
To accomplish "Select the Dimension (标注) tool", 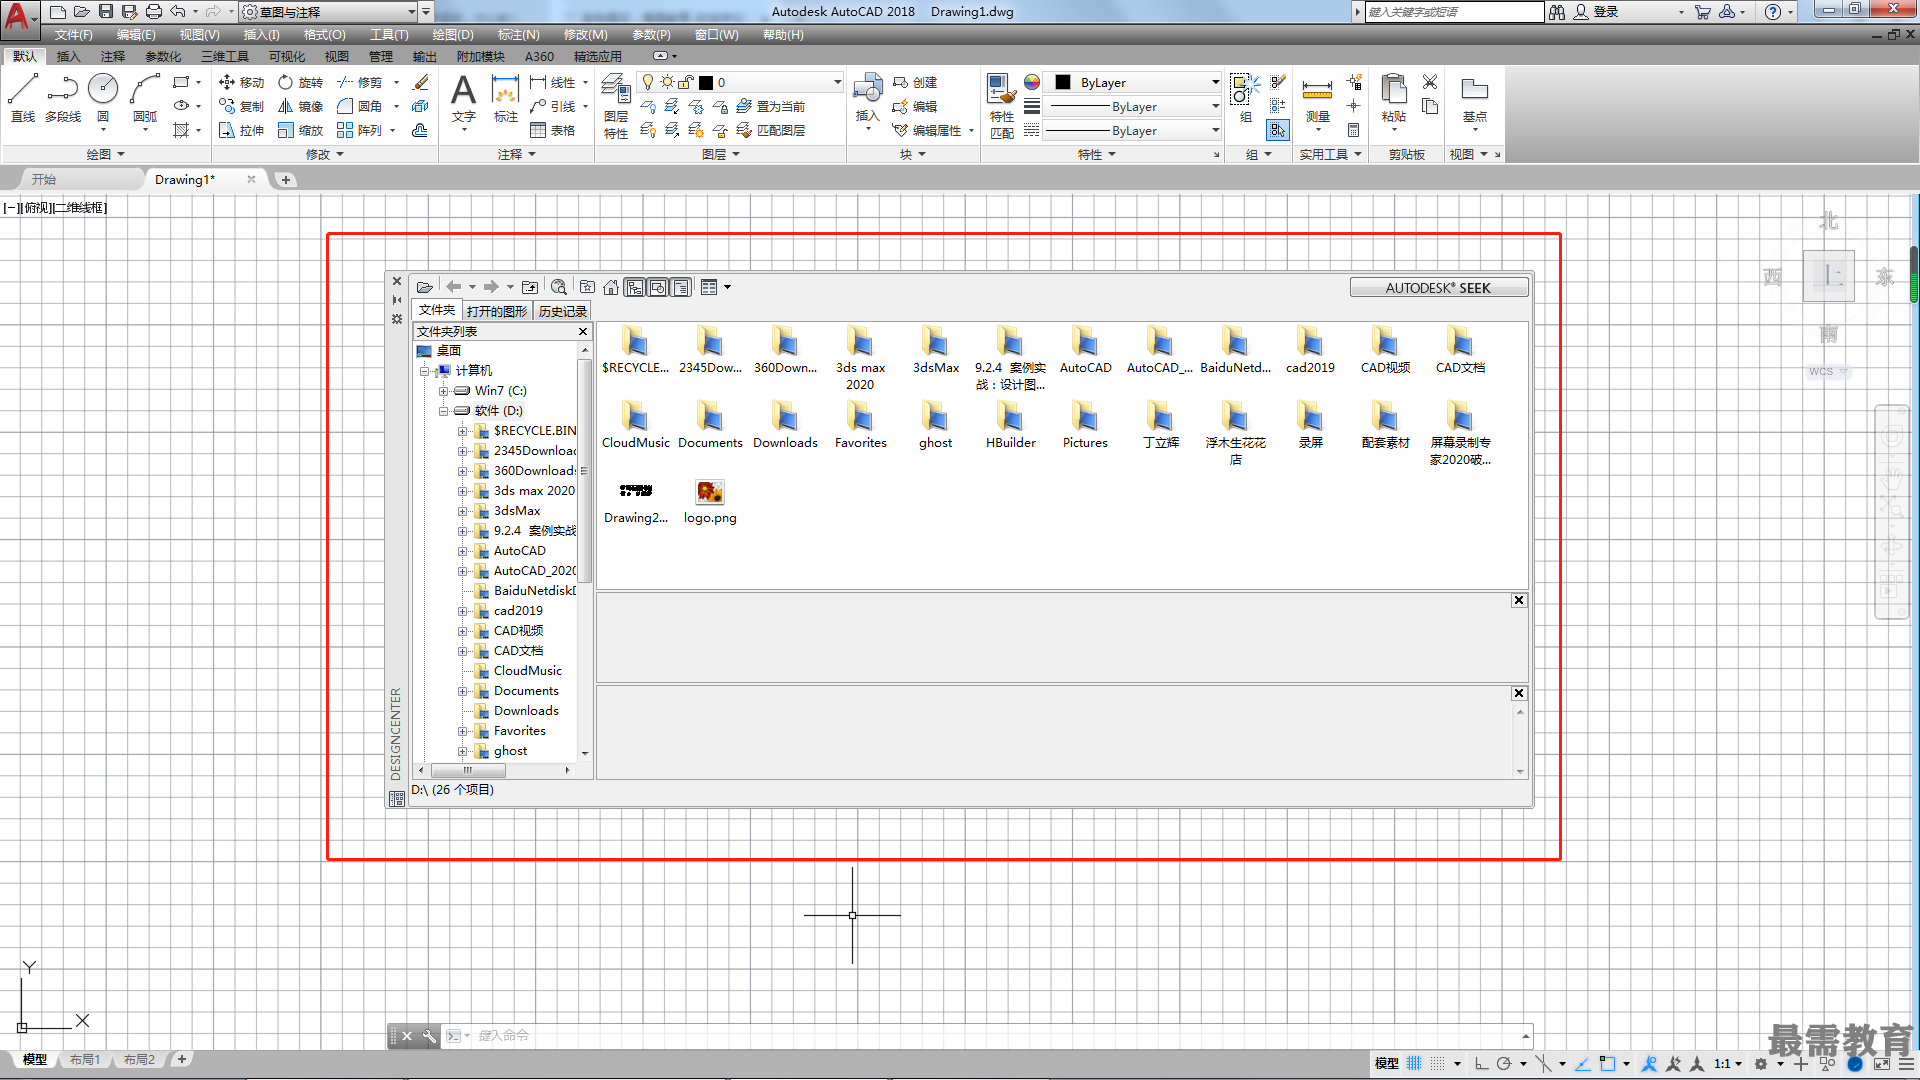I will (506, 98).
